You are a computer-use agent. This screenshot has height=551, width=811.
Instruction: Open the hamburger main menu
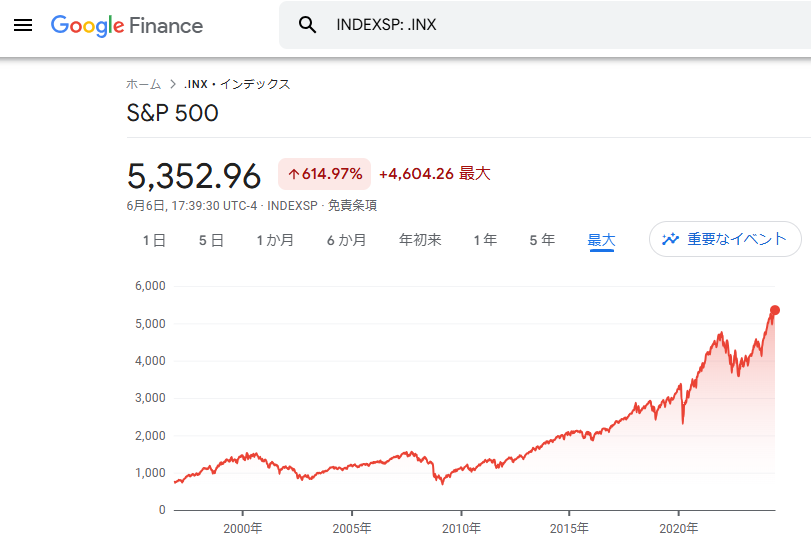coord(23,25)
